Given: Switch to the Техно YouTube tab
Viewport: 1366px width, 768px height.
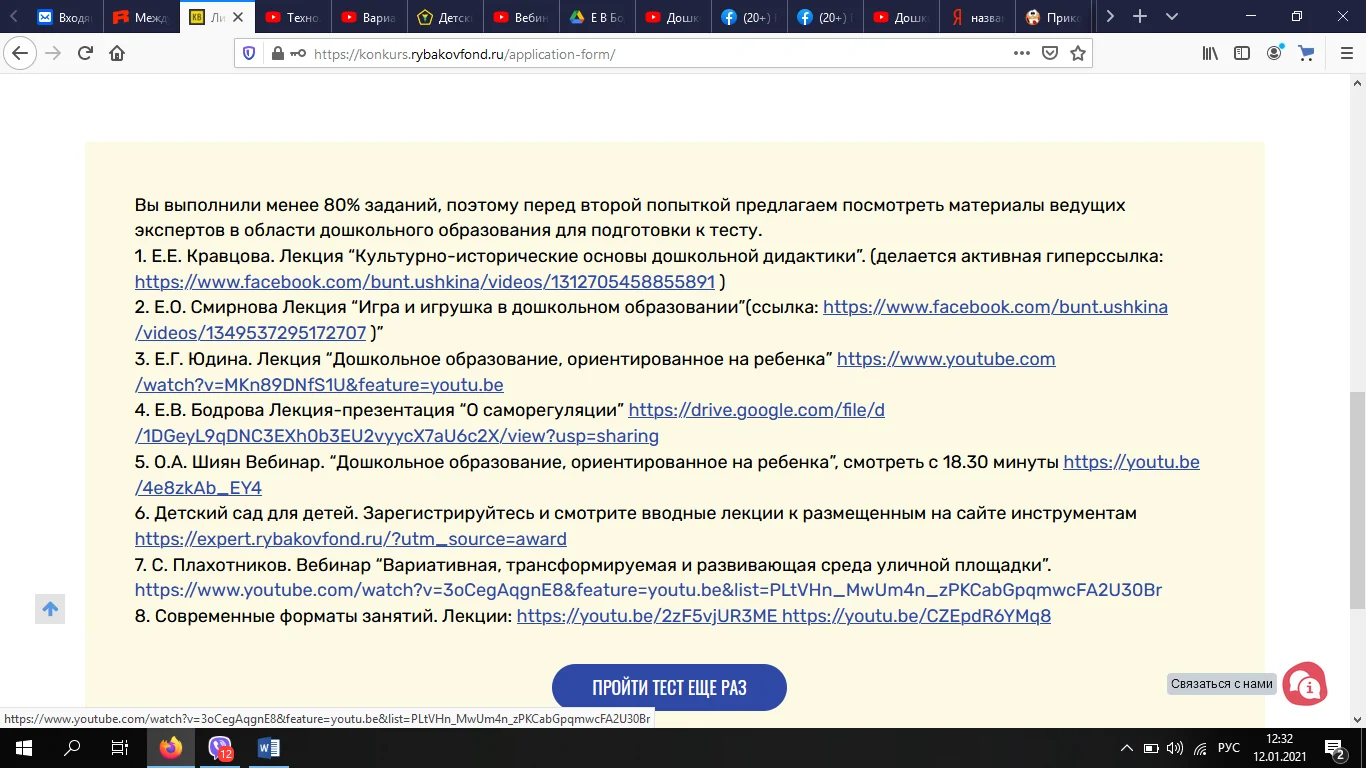Looking at the screenshot, I should (293, 17).
